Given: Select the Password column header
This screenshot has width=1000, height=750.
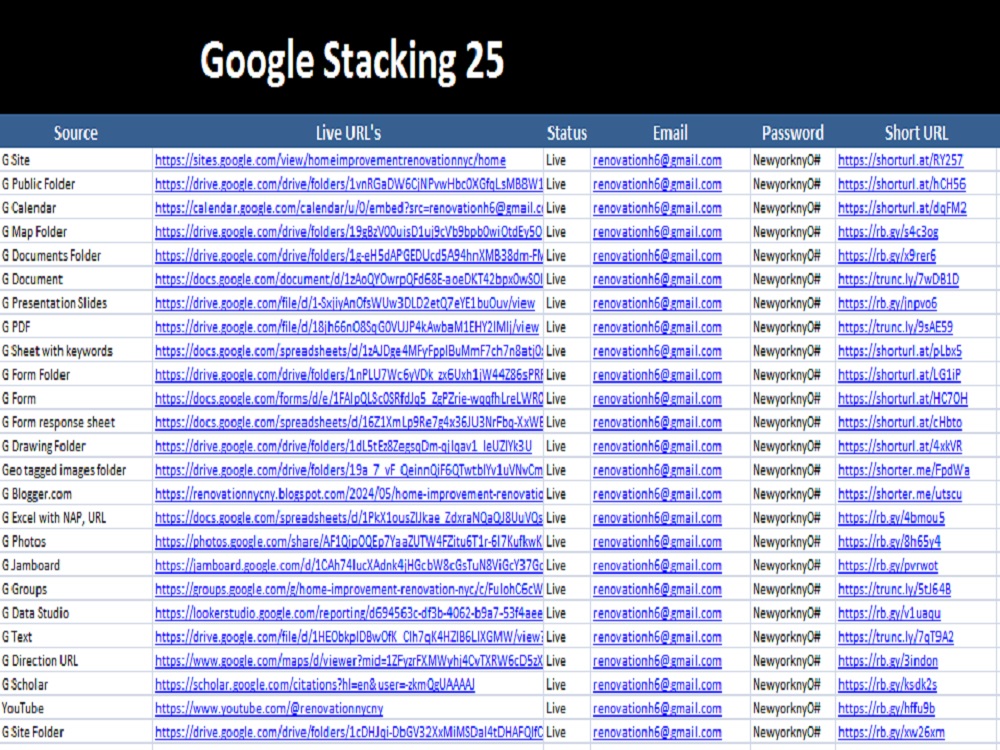Looking at the screenshot, I should pyautogui.click(x=793, y=133).
